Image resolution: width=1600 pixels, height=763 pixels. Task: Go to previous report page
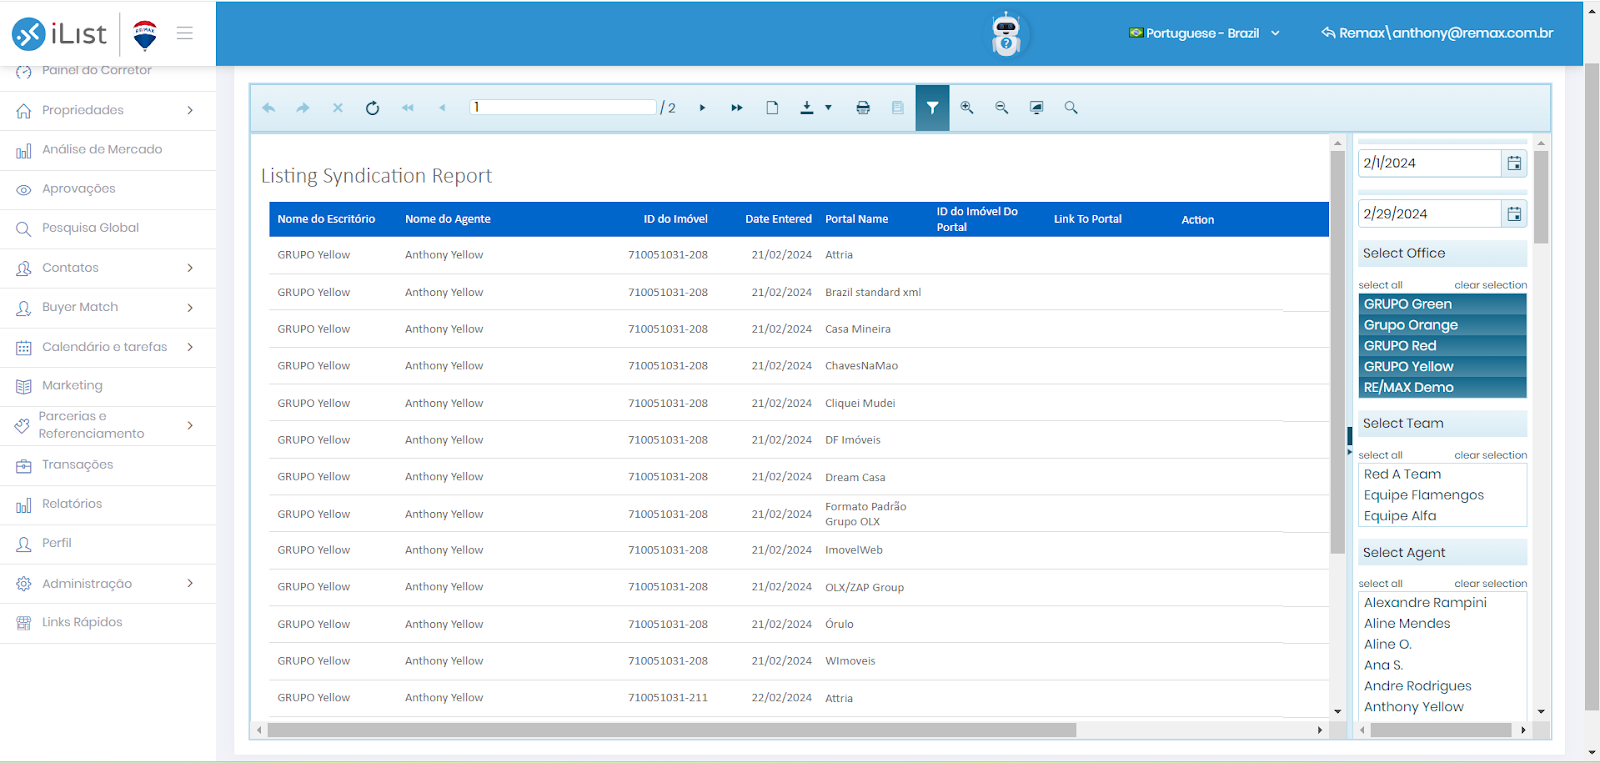(x=442, y=108)
